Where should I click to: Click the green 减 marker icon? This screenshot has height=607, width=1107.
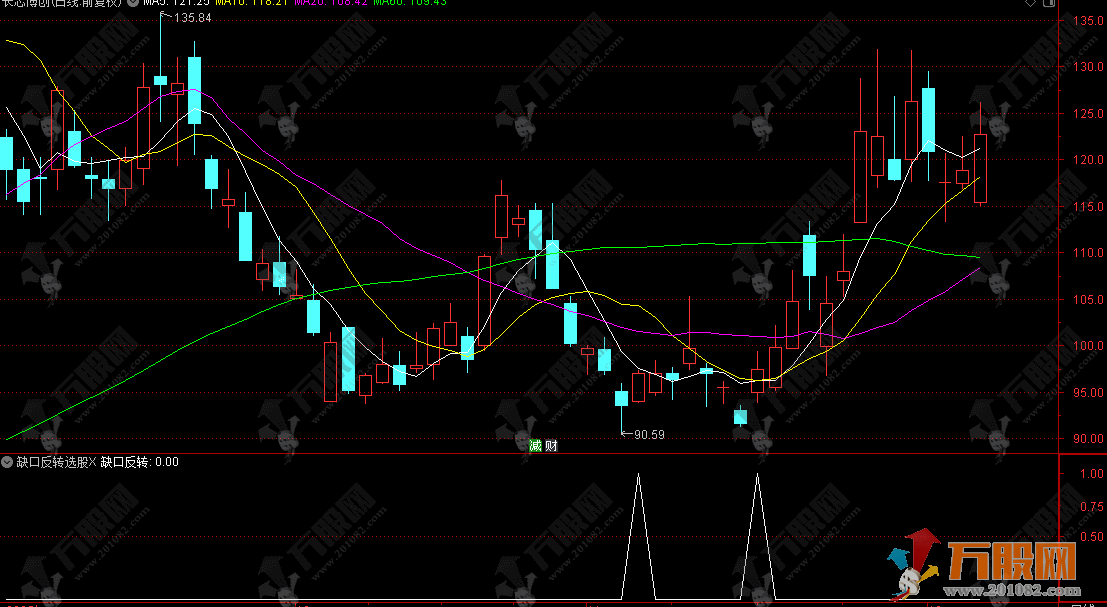tap(535, 446)
